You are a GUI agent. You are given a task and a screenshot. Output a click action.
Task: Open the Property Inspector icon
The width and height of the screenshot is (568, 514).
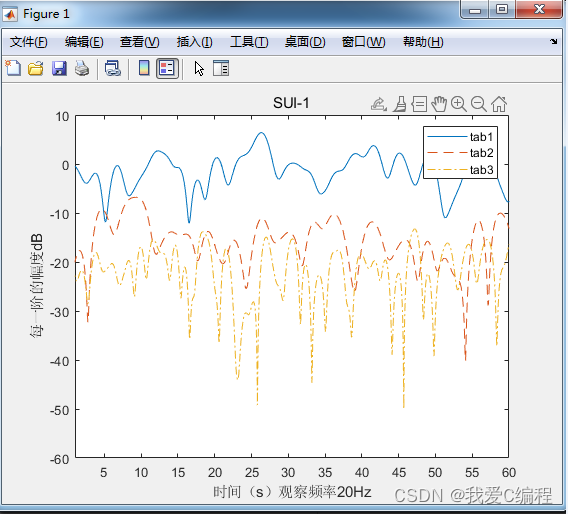click(x=221, y=68)
